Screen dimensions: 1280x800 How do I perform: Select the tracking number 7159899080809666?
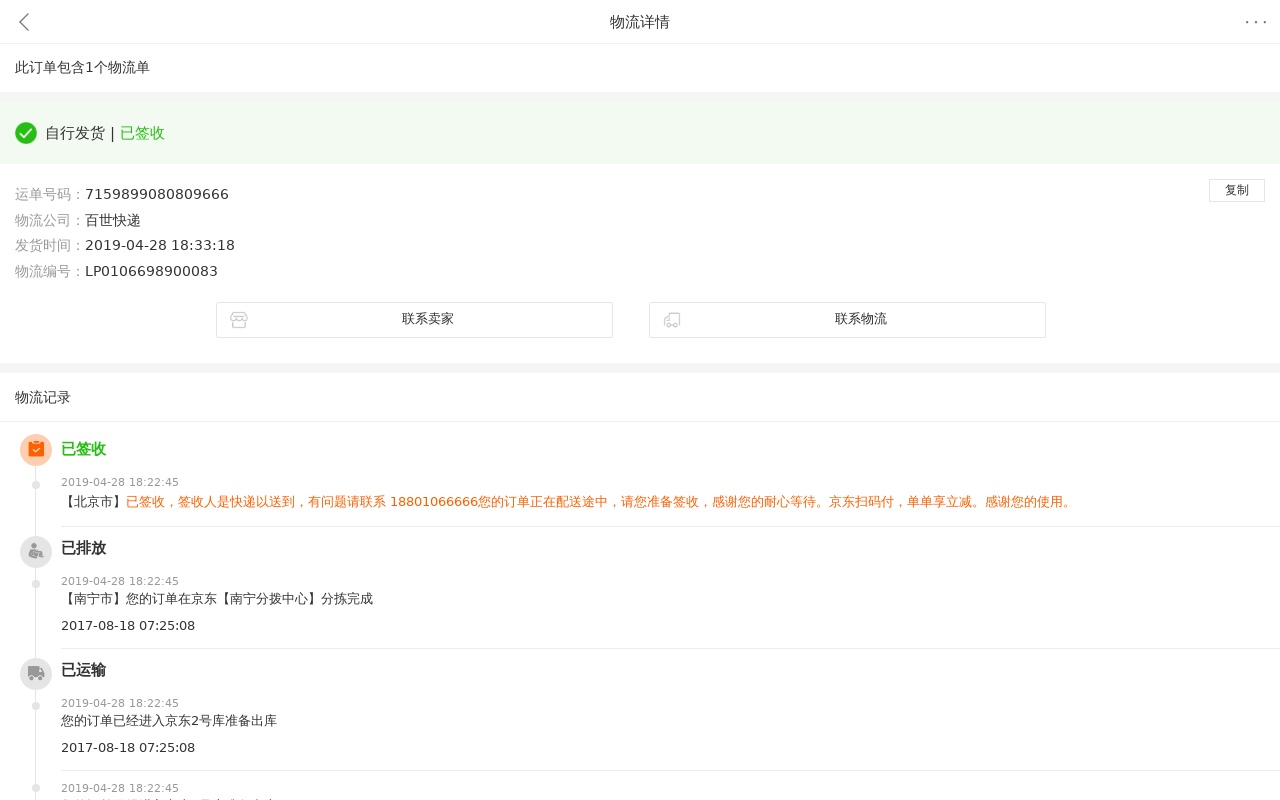(157, 194)
